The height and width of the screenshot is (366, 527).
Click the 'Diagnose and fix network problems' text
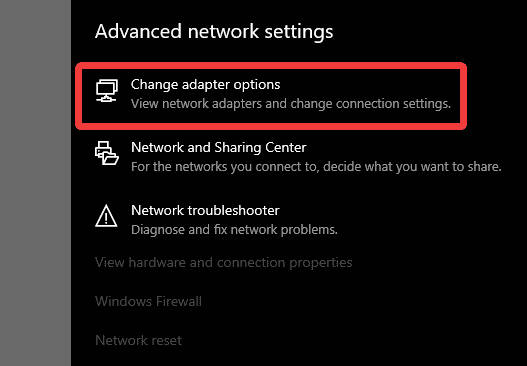click(234, 230)
